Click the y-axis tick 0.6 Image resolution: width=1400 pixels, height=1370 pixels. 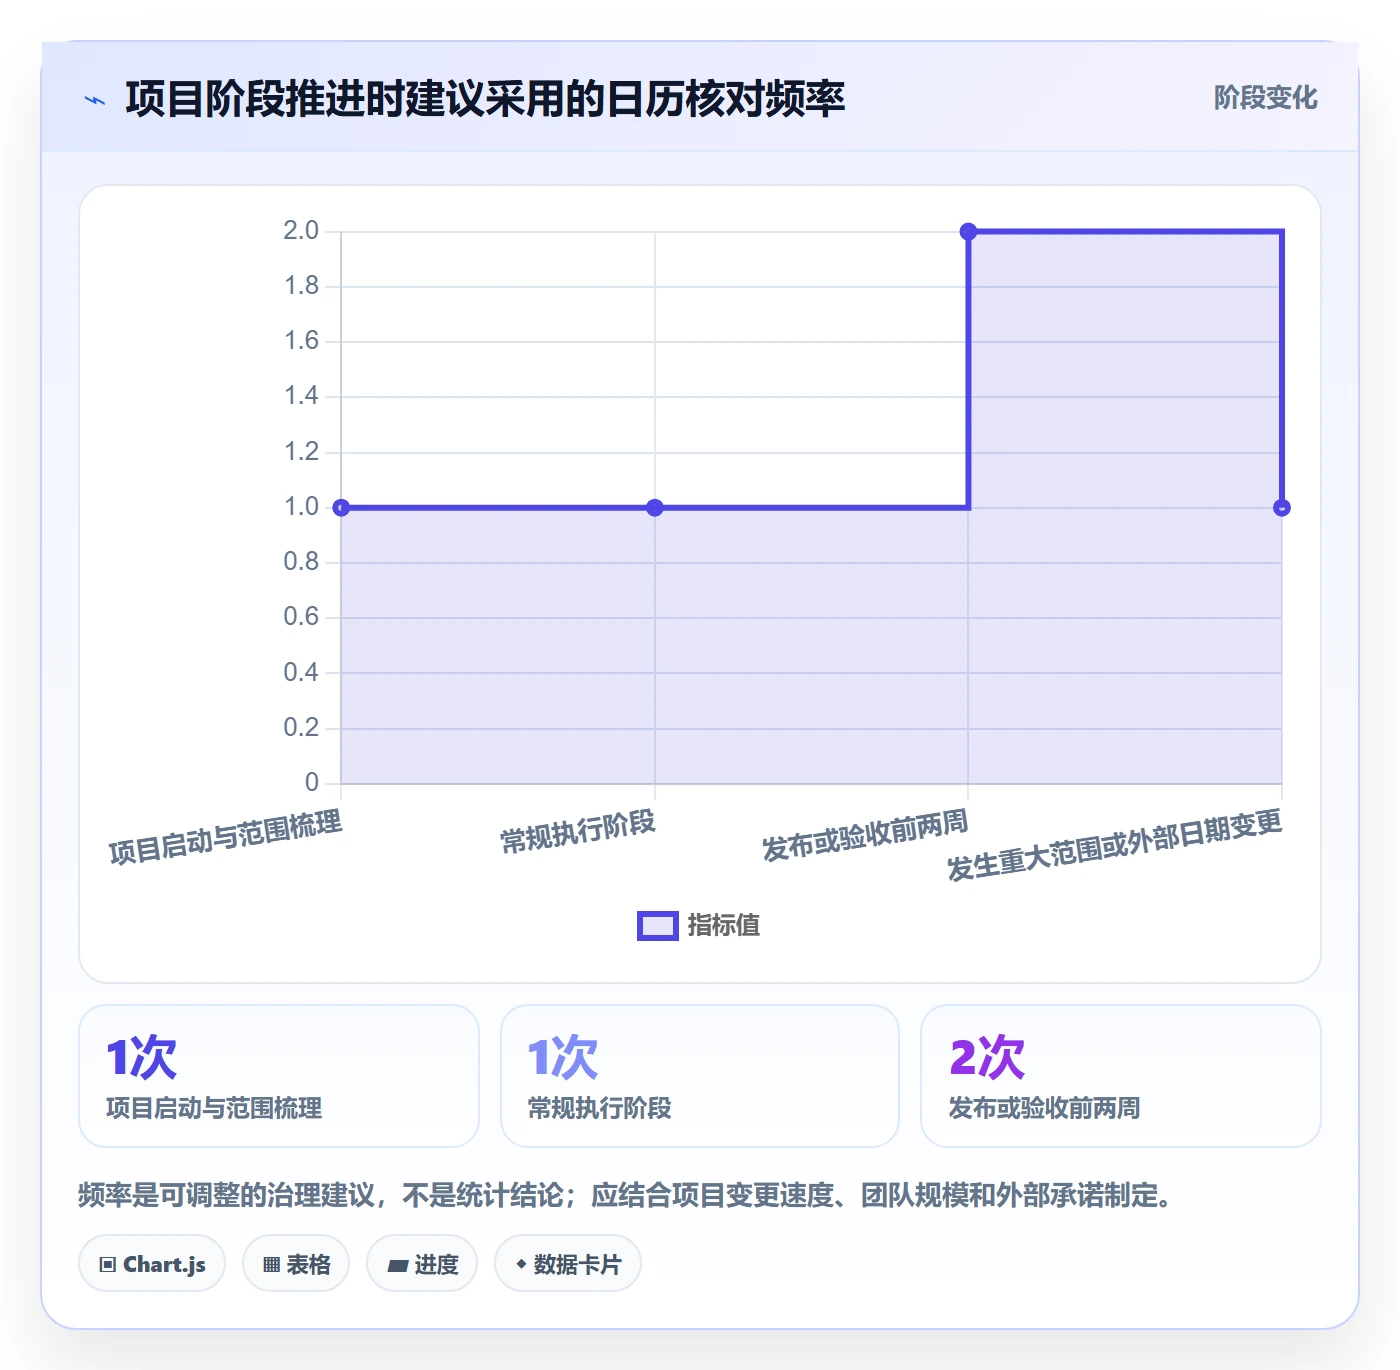[301, 617]
